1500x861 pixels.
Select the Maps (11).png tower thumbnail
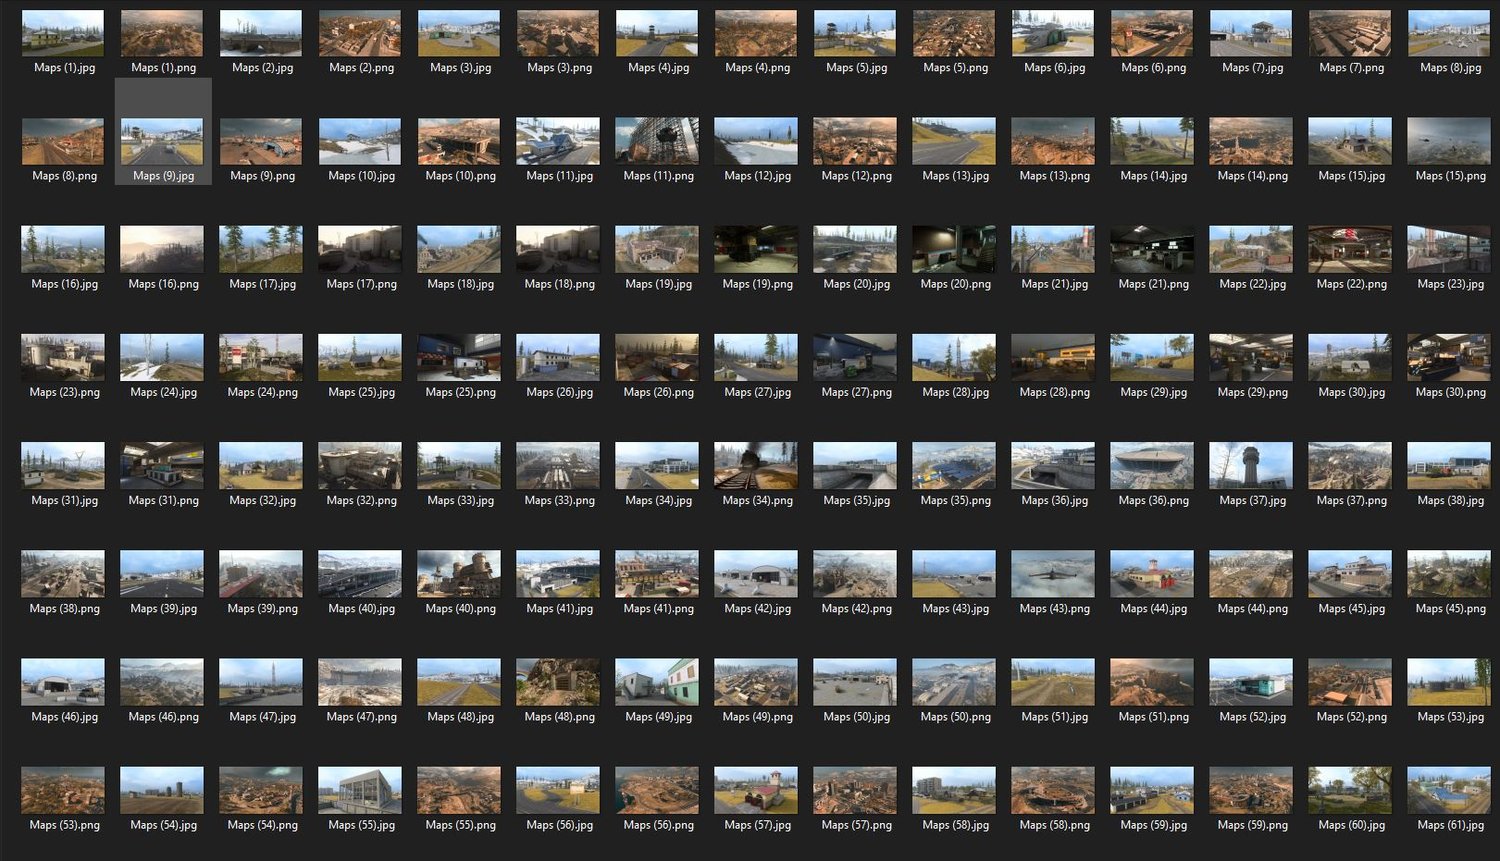click(x=657, y=141)
